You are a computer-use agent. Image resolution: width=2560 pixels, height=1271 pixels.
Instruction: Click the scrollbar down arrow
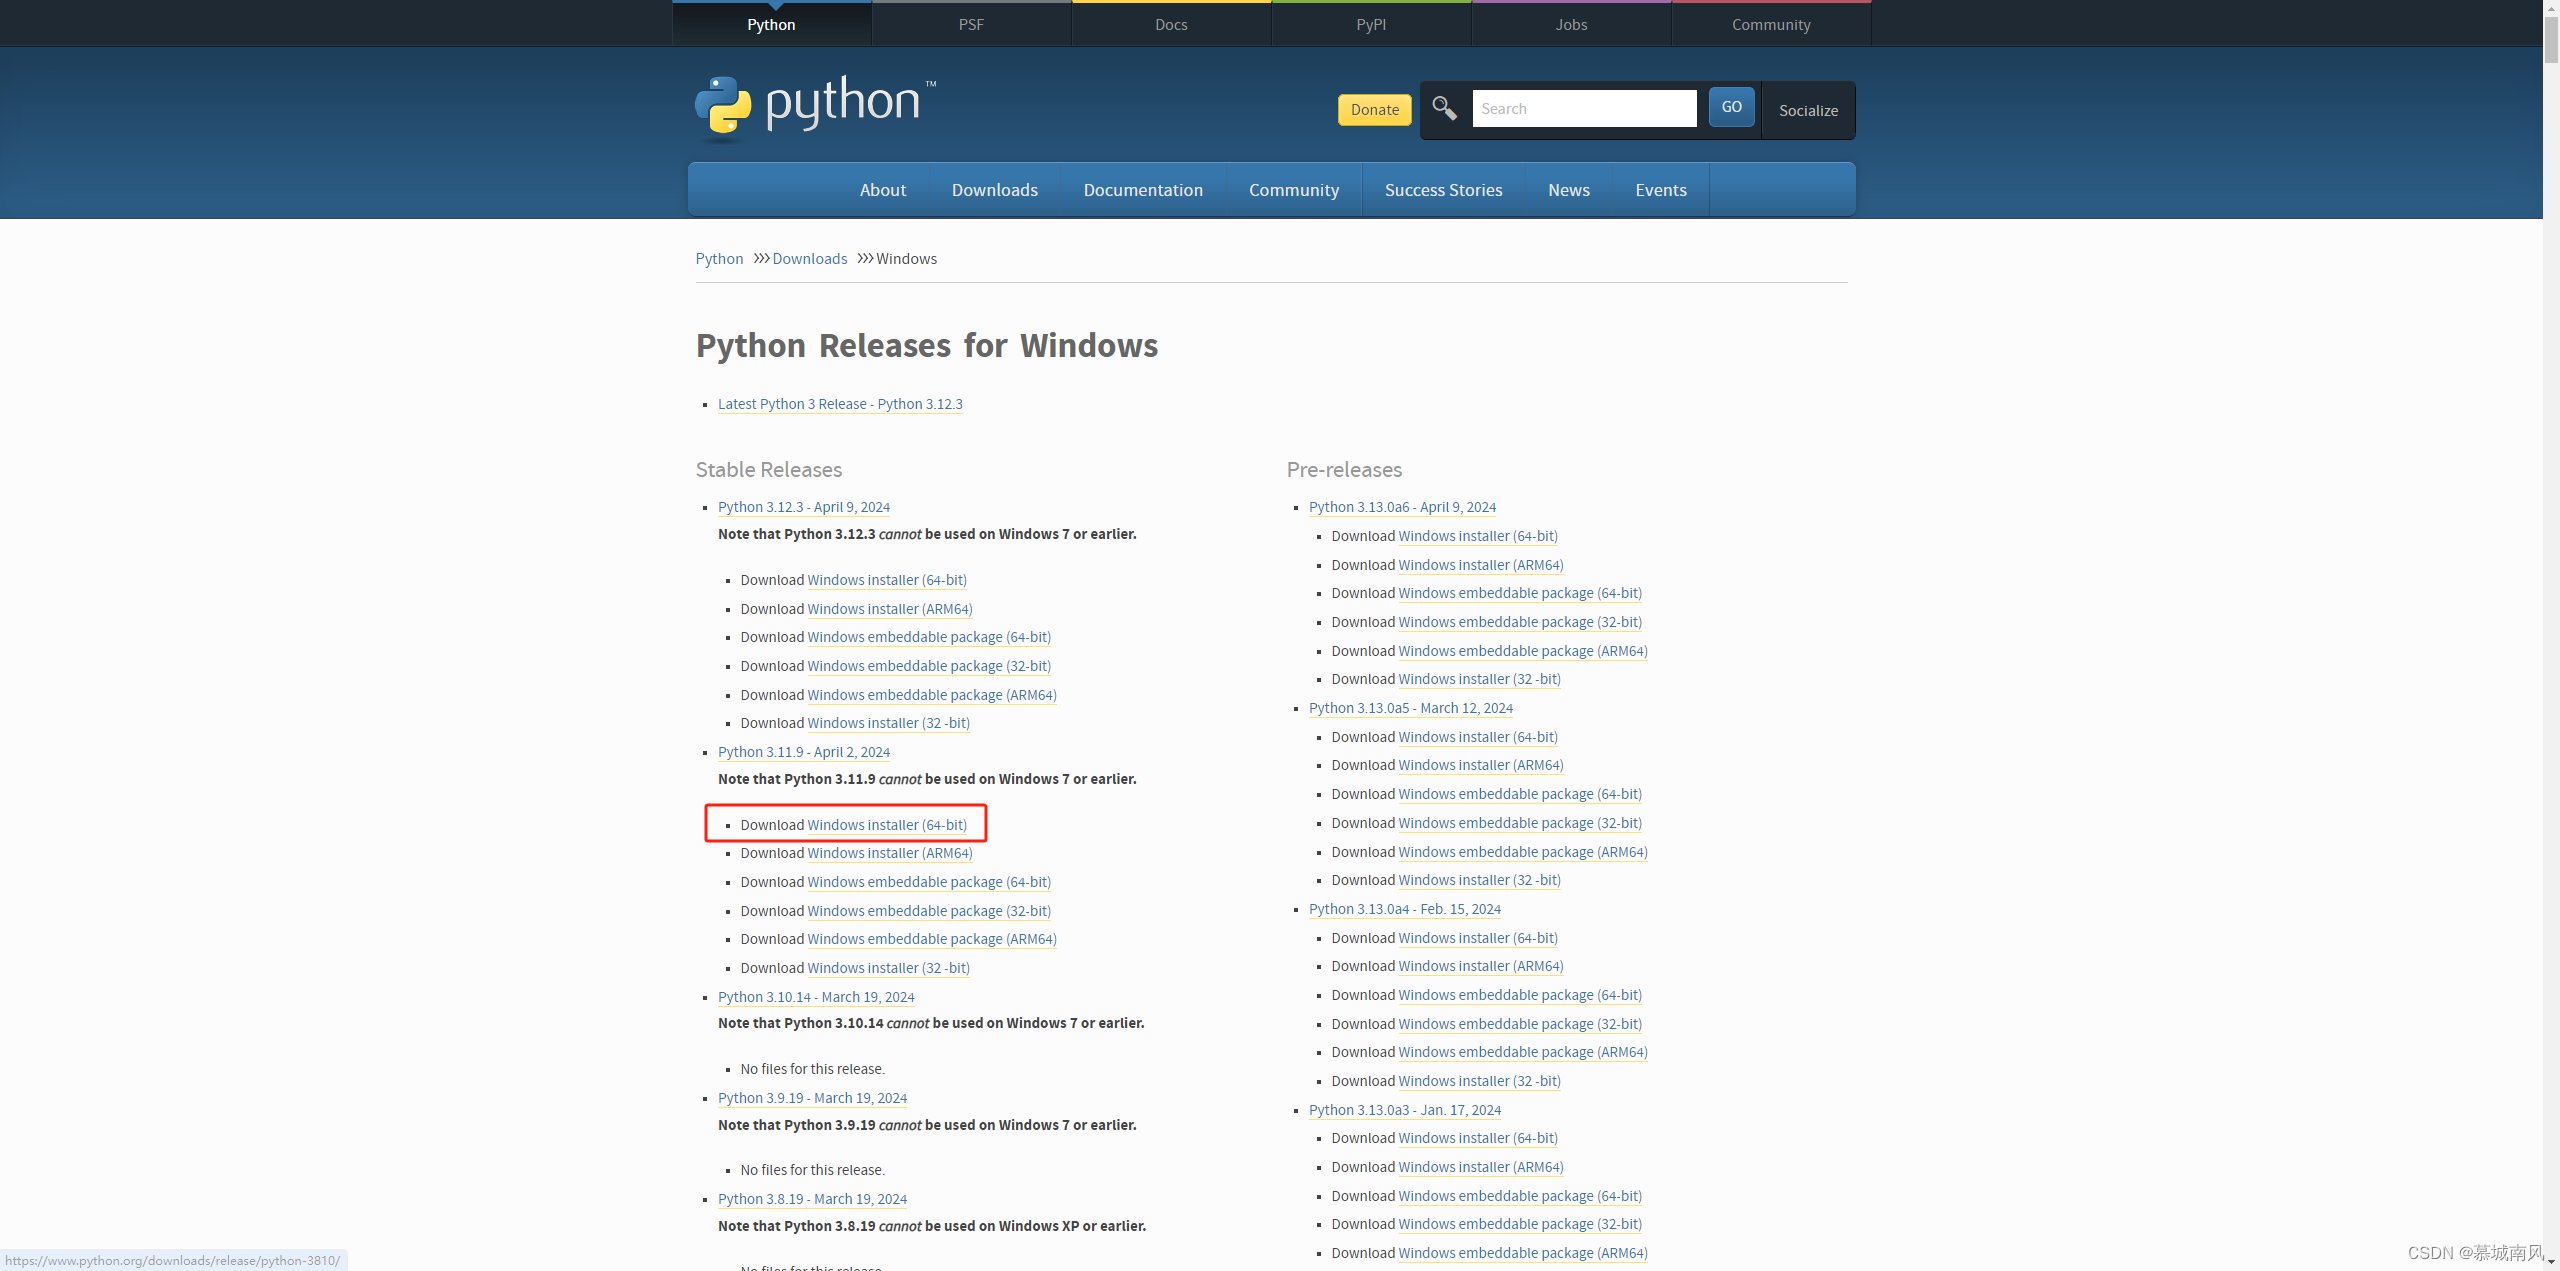(x=2551, y=1262)
